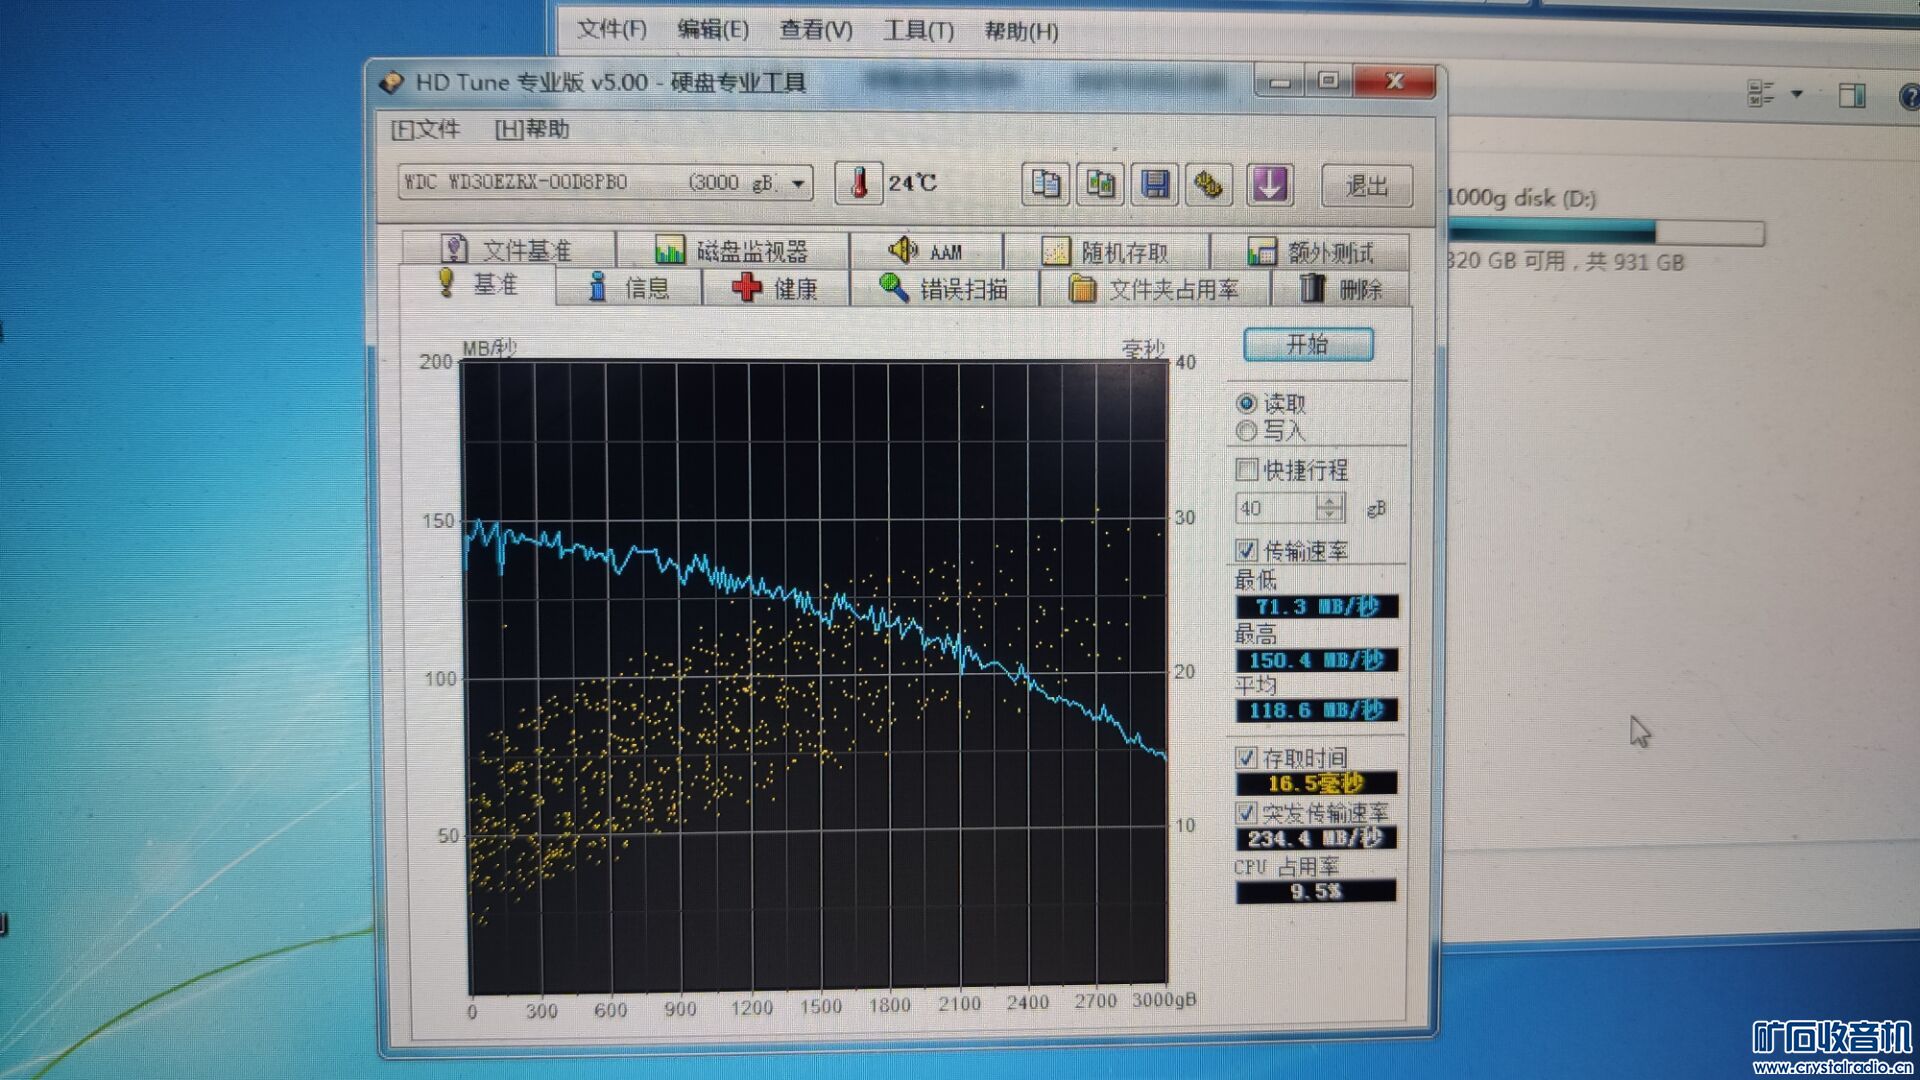This screenshot has width=1920, height=1080.
Task: Open the 错误扫描 error scan tab
Action: click(x=944, y=289)
